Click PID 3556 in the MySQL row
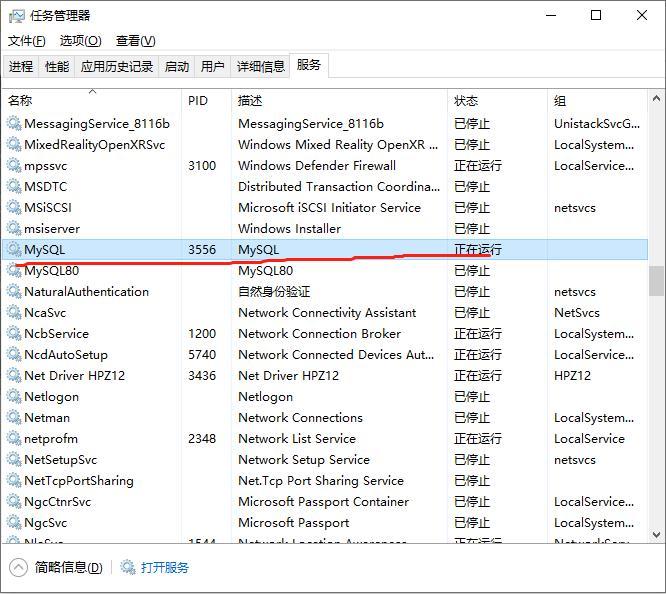The height and width of the screenshot is (594, 666). tap(202, 249)
